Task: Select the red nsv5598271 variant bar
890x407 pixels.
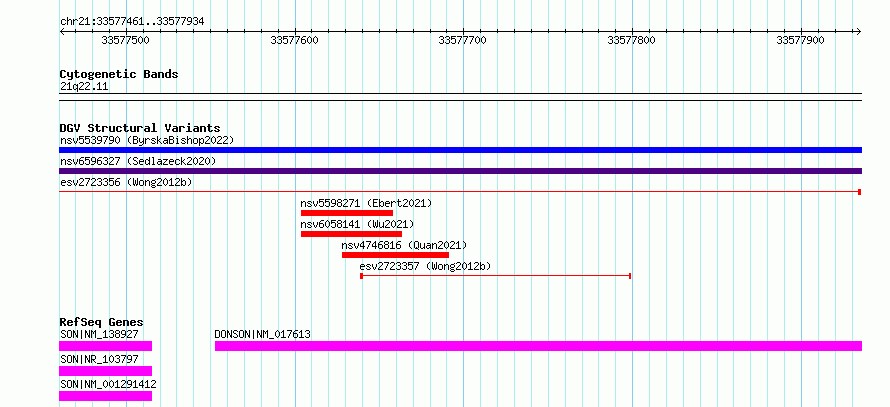Action: pyautogui.click(x=347, y=213)
